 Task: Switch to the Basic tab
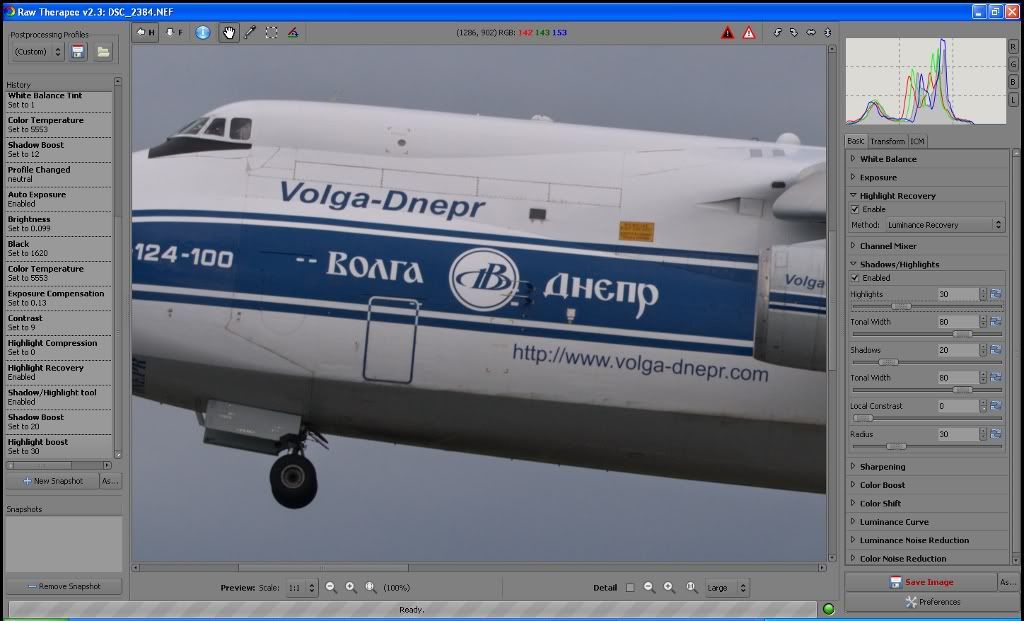click(856, 141)
